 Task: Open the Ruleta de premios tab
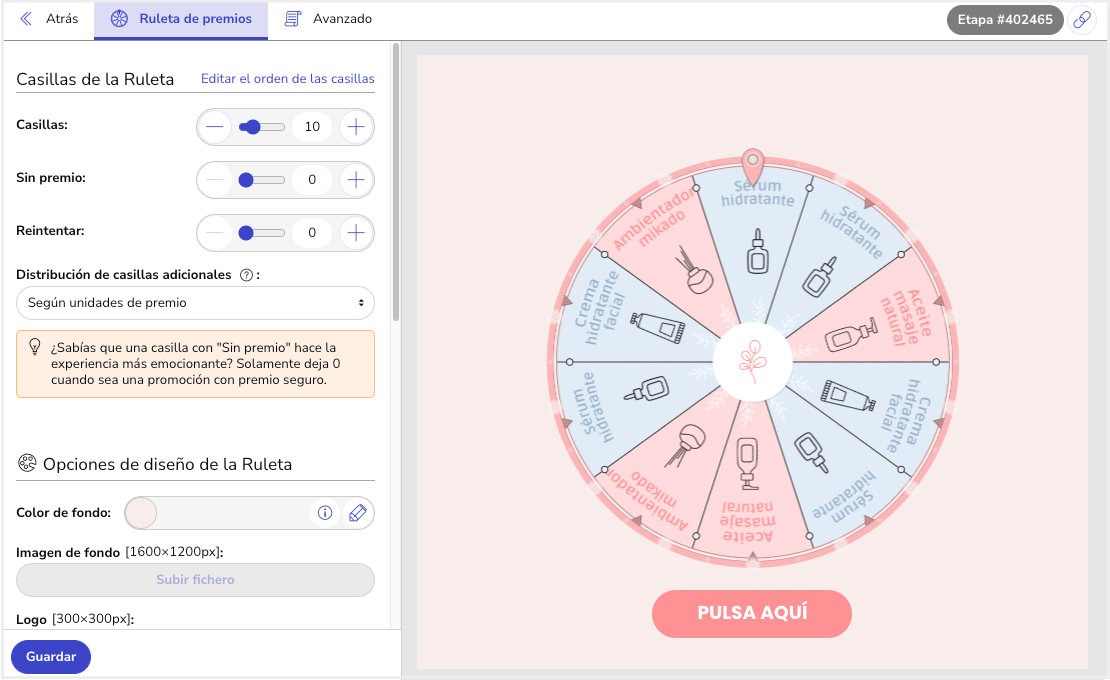click(x=181, y=19)
